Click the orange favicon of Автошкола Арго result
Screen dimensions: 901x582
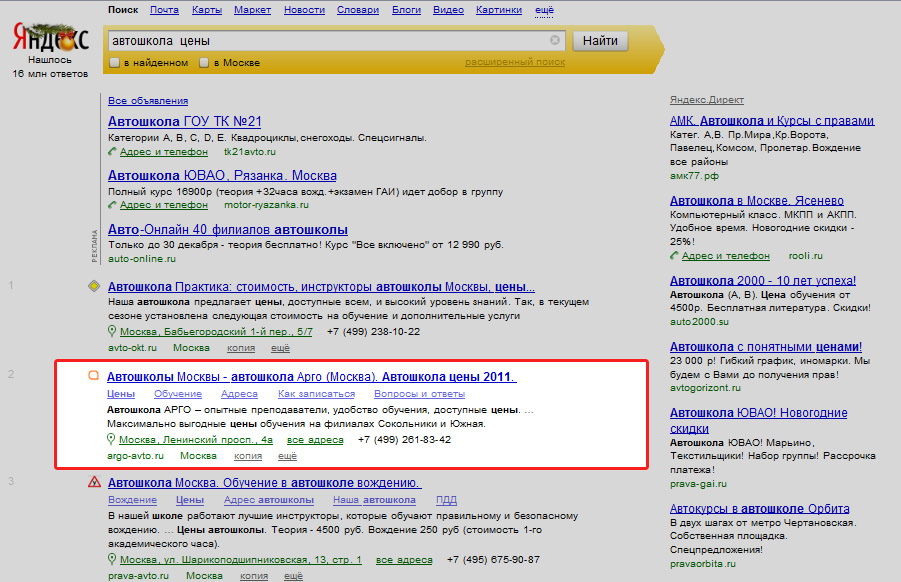click(93, 376)
